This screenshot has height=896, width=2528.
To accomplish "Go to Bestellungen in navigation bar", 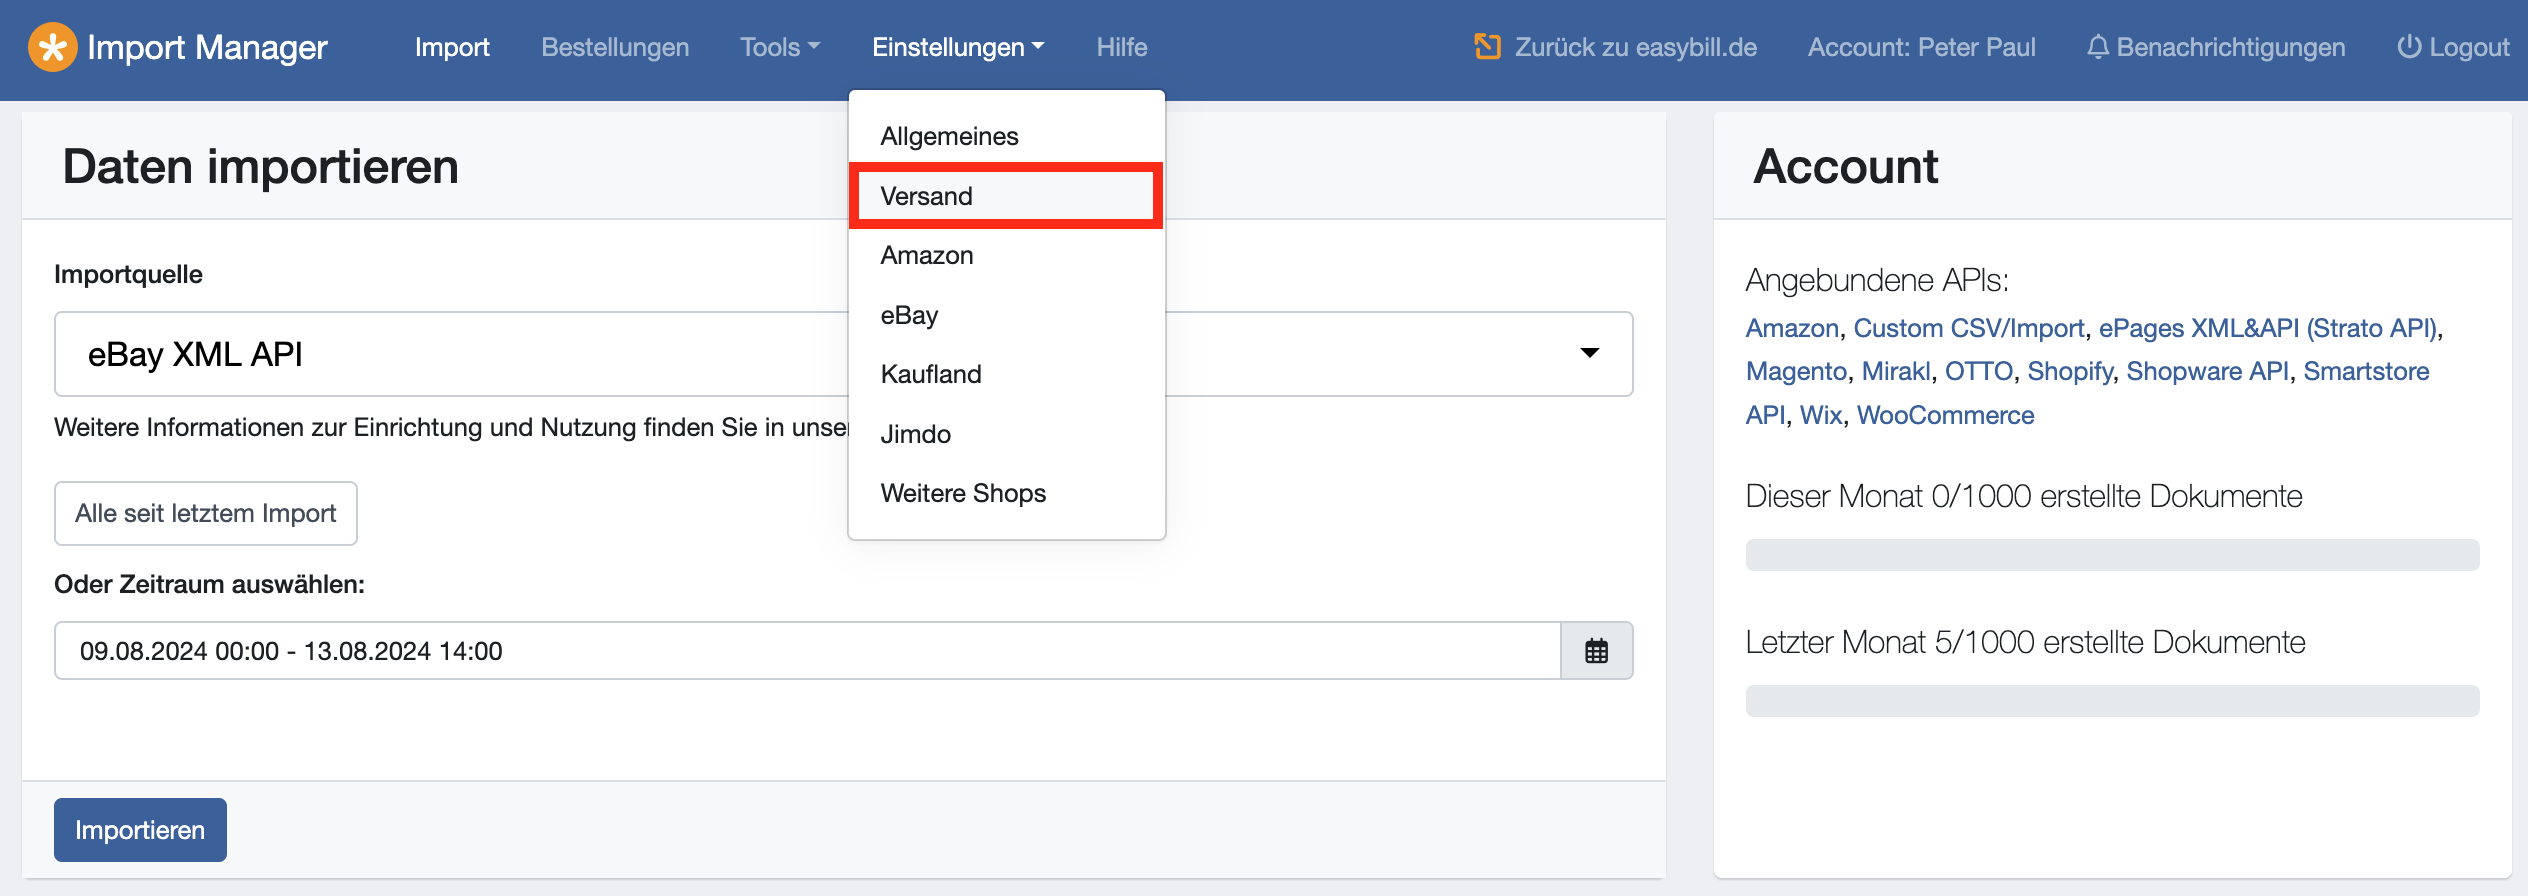I will [615, 47].
